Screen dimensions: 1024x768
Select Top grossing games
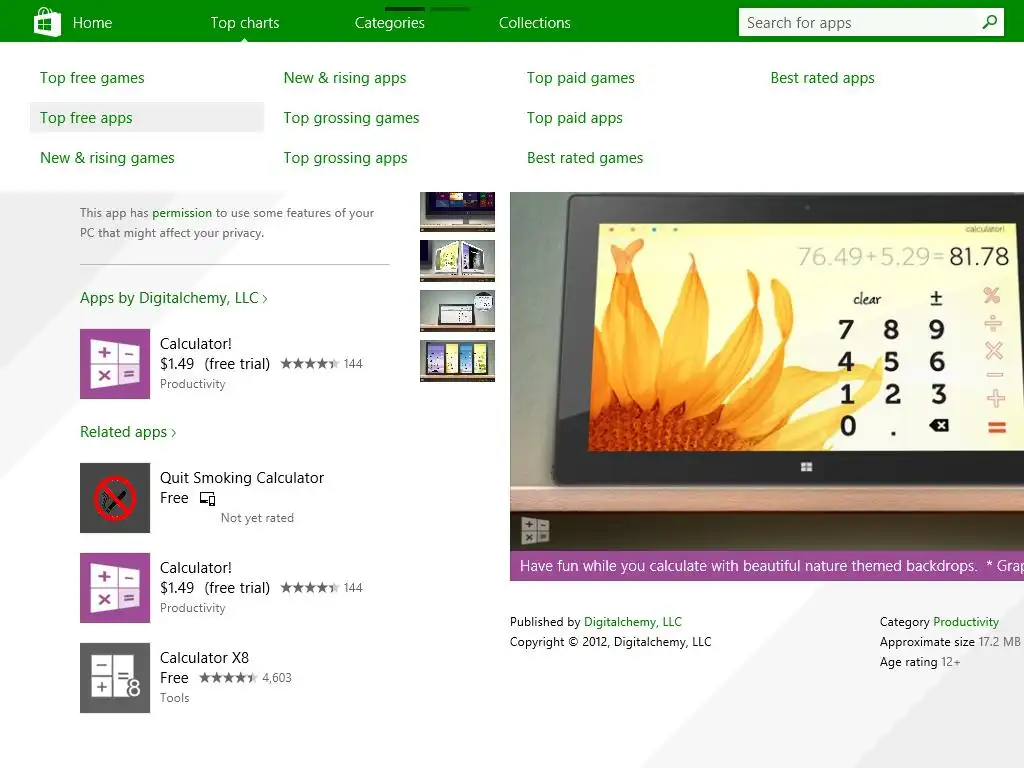[x=351, y=118]
